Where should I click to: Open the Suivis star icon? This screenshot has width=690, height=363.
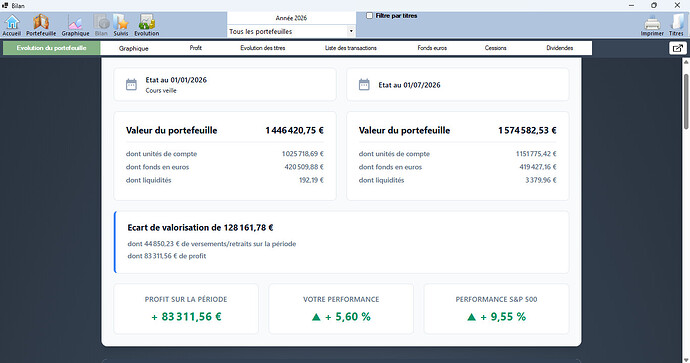121,25
